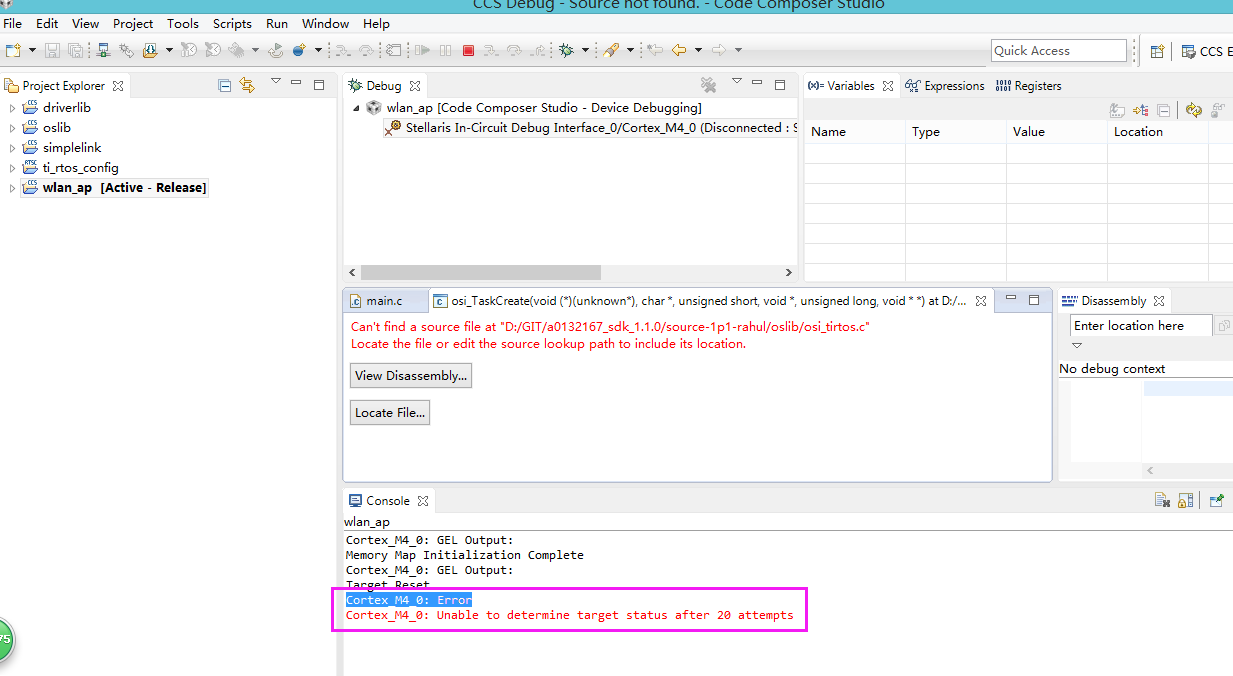1233x676 pixels.
Task: Expand the wlan_ap active project
Action: pyautogui.click(x=12, y=188)
